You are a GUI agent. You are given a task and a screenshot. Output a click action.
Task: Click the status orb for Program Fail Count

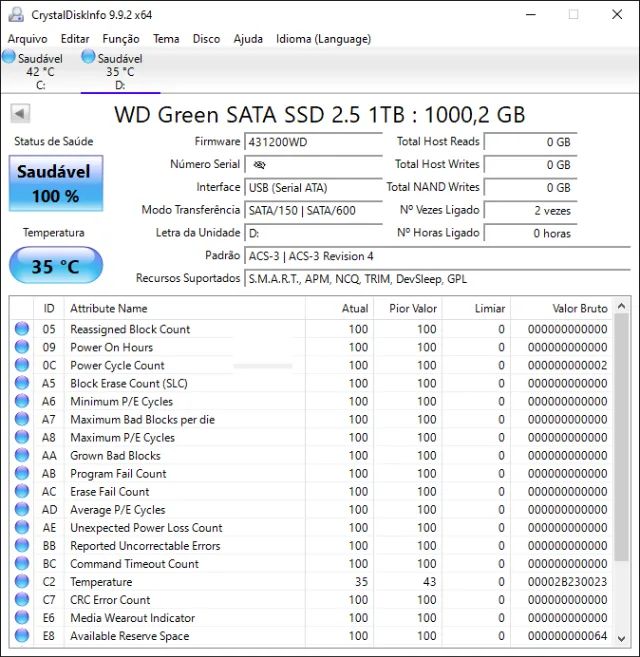point(22,473)
